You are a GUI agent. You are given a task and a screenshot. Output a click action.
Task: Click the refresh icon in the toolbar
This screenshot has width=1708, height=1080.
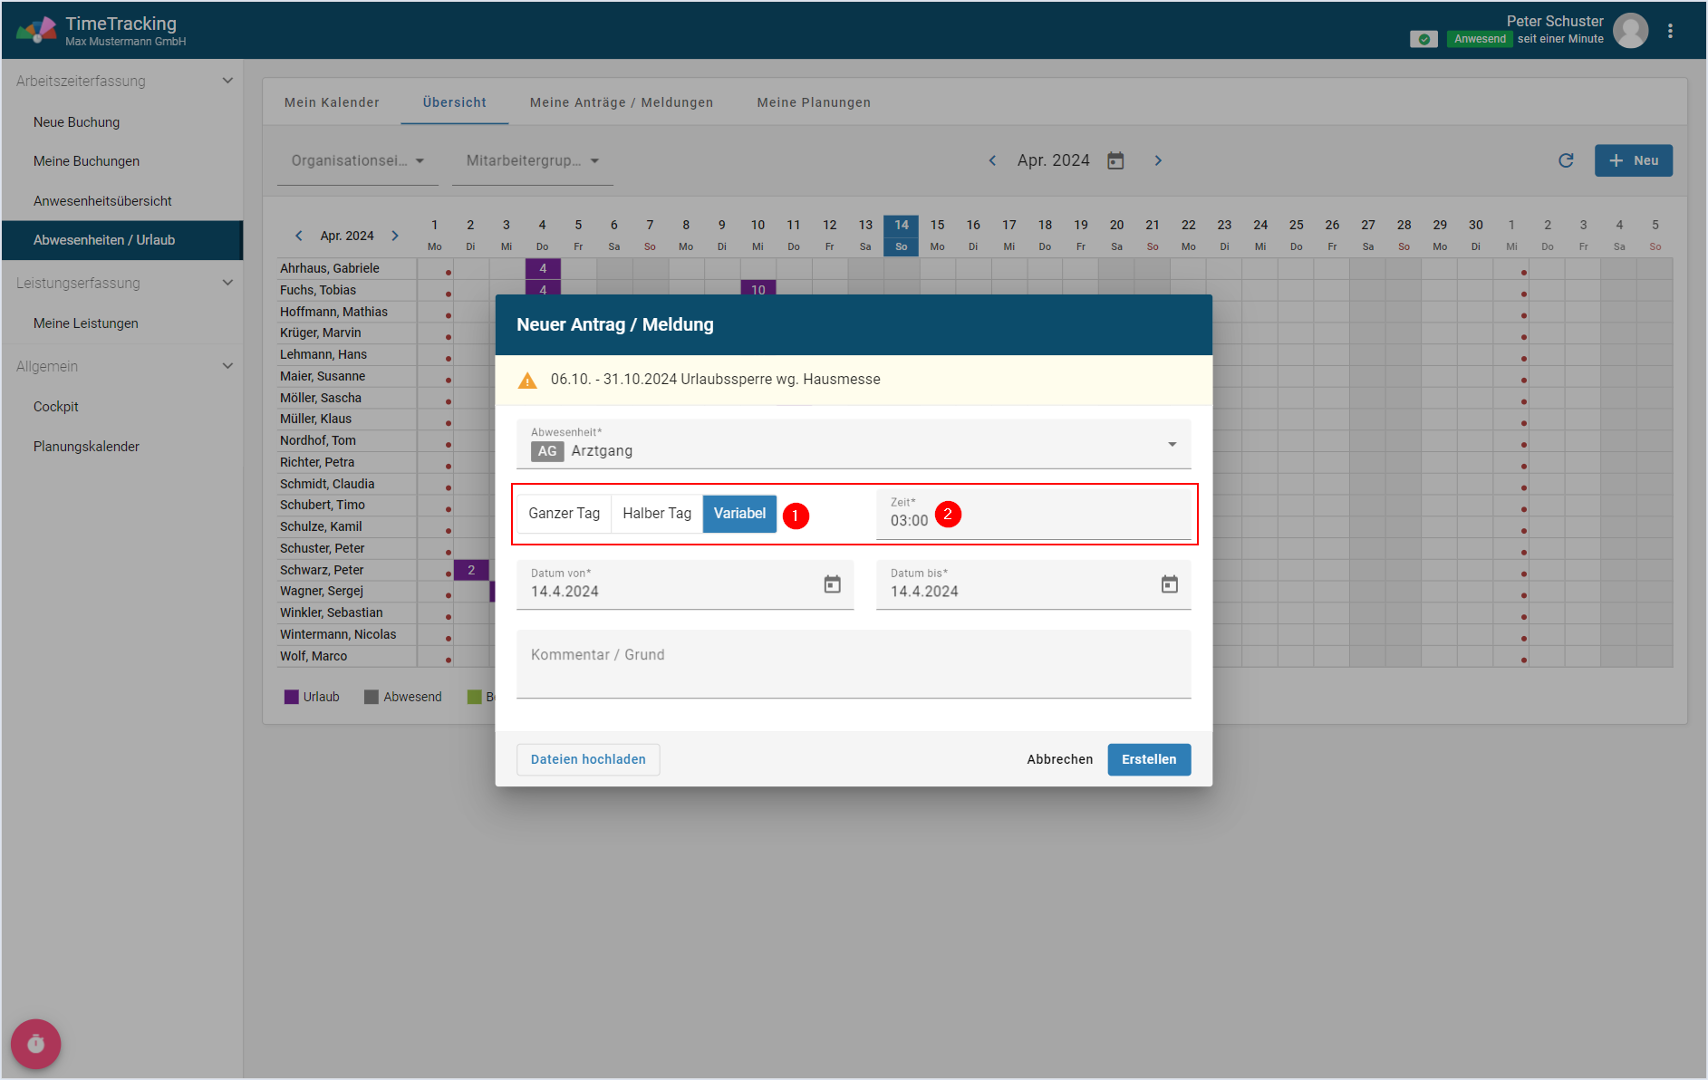(x=1566, y=161)
